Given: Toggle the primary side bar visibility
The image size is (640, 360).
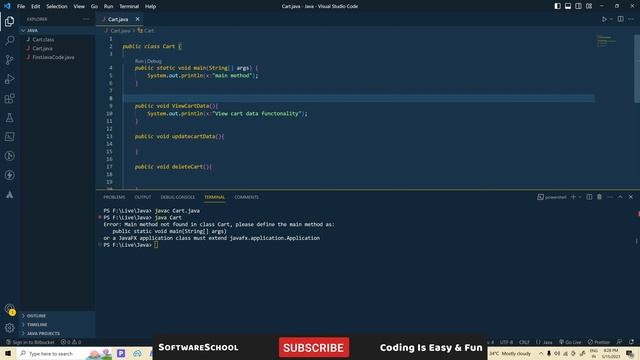Looking at the screenshot, I should pos(558,6).
